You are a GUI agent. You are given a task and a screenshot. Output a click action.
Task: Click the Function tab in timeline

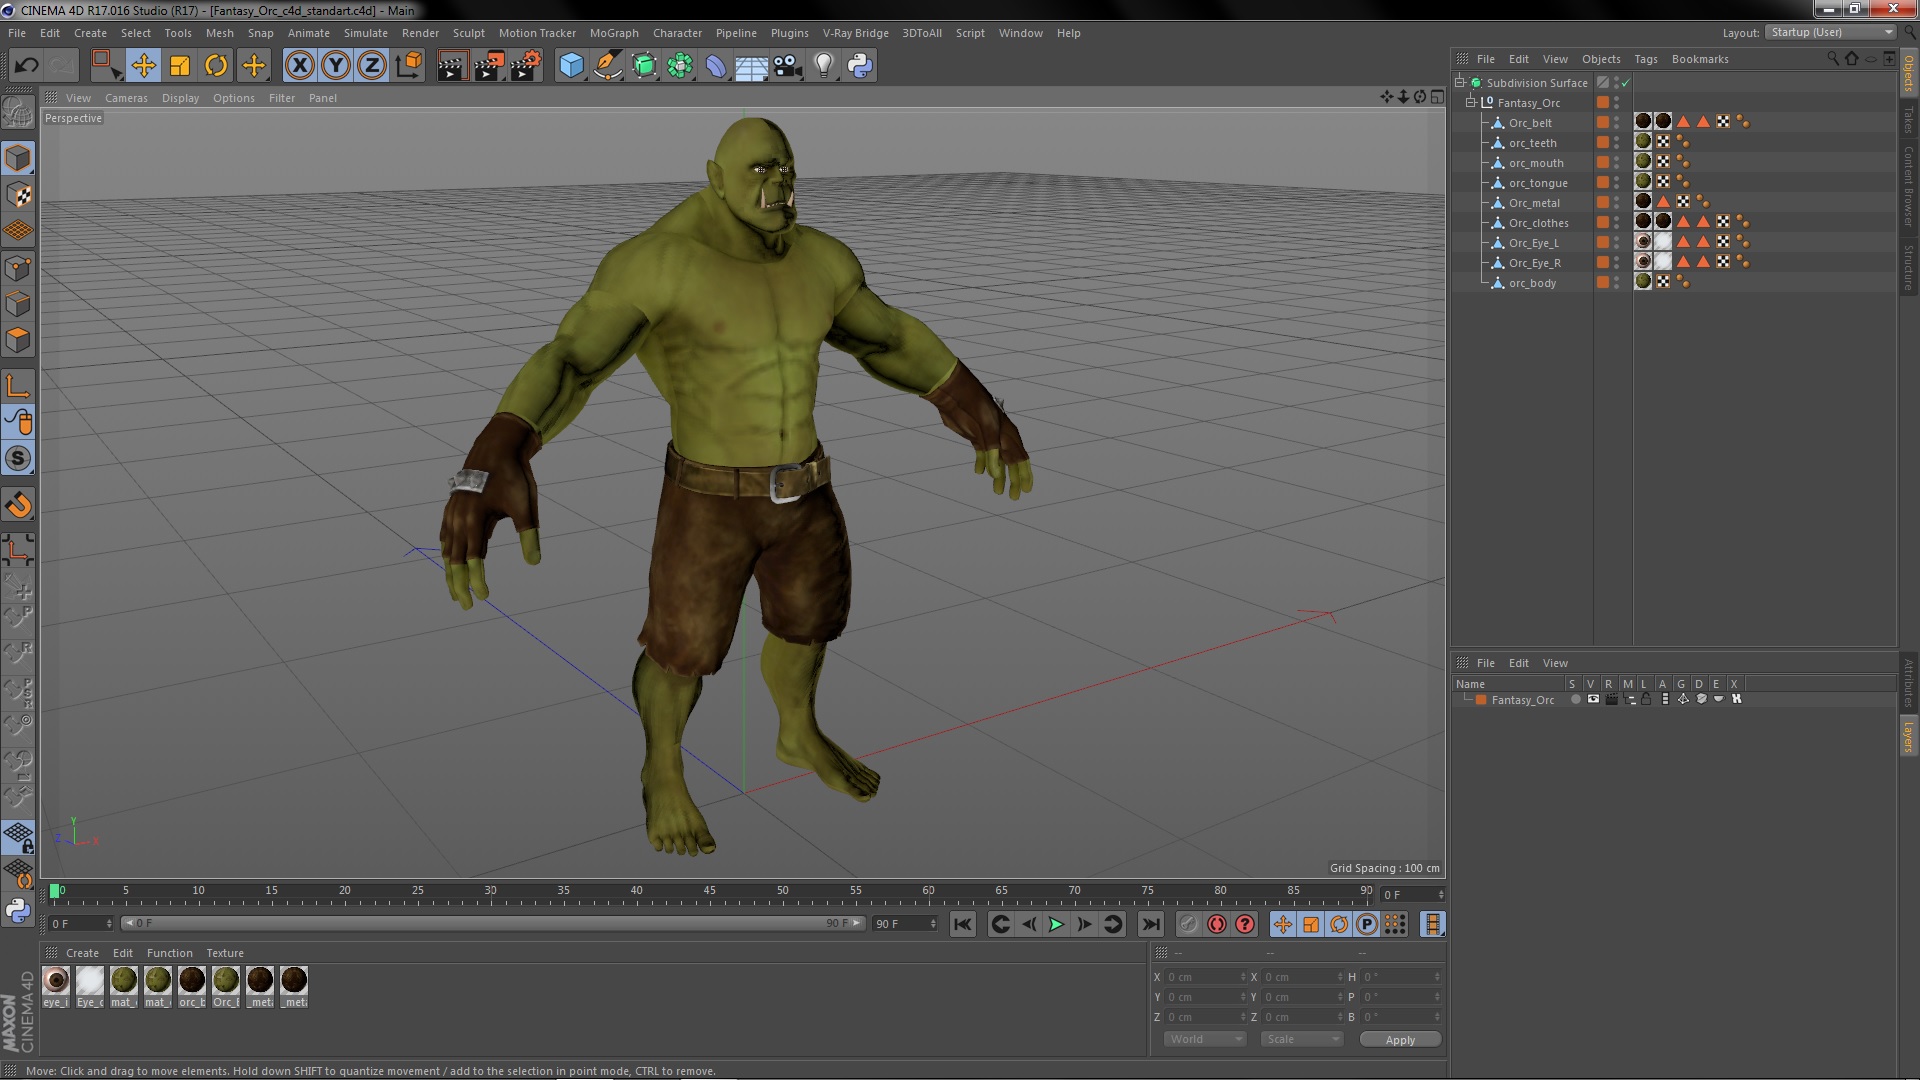pyautogui.click(x=167, y=952)
